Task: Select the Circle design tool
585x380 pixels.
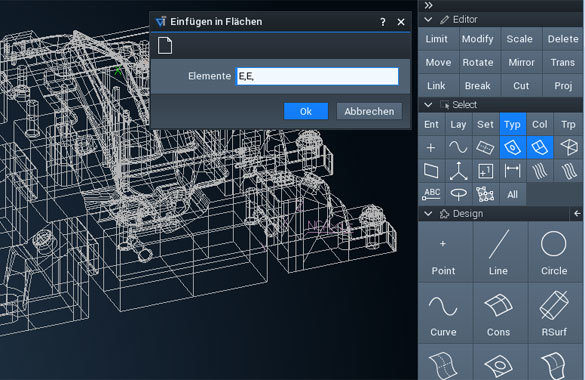Action: 556,252
